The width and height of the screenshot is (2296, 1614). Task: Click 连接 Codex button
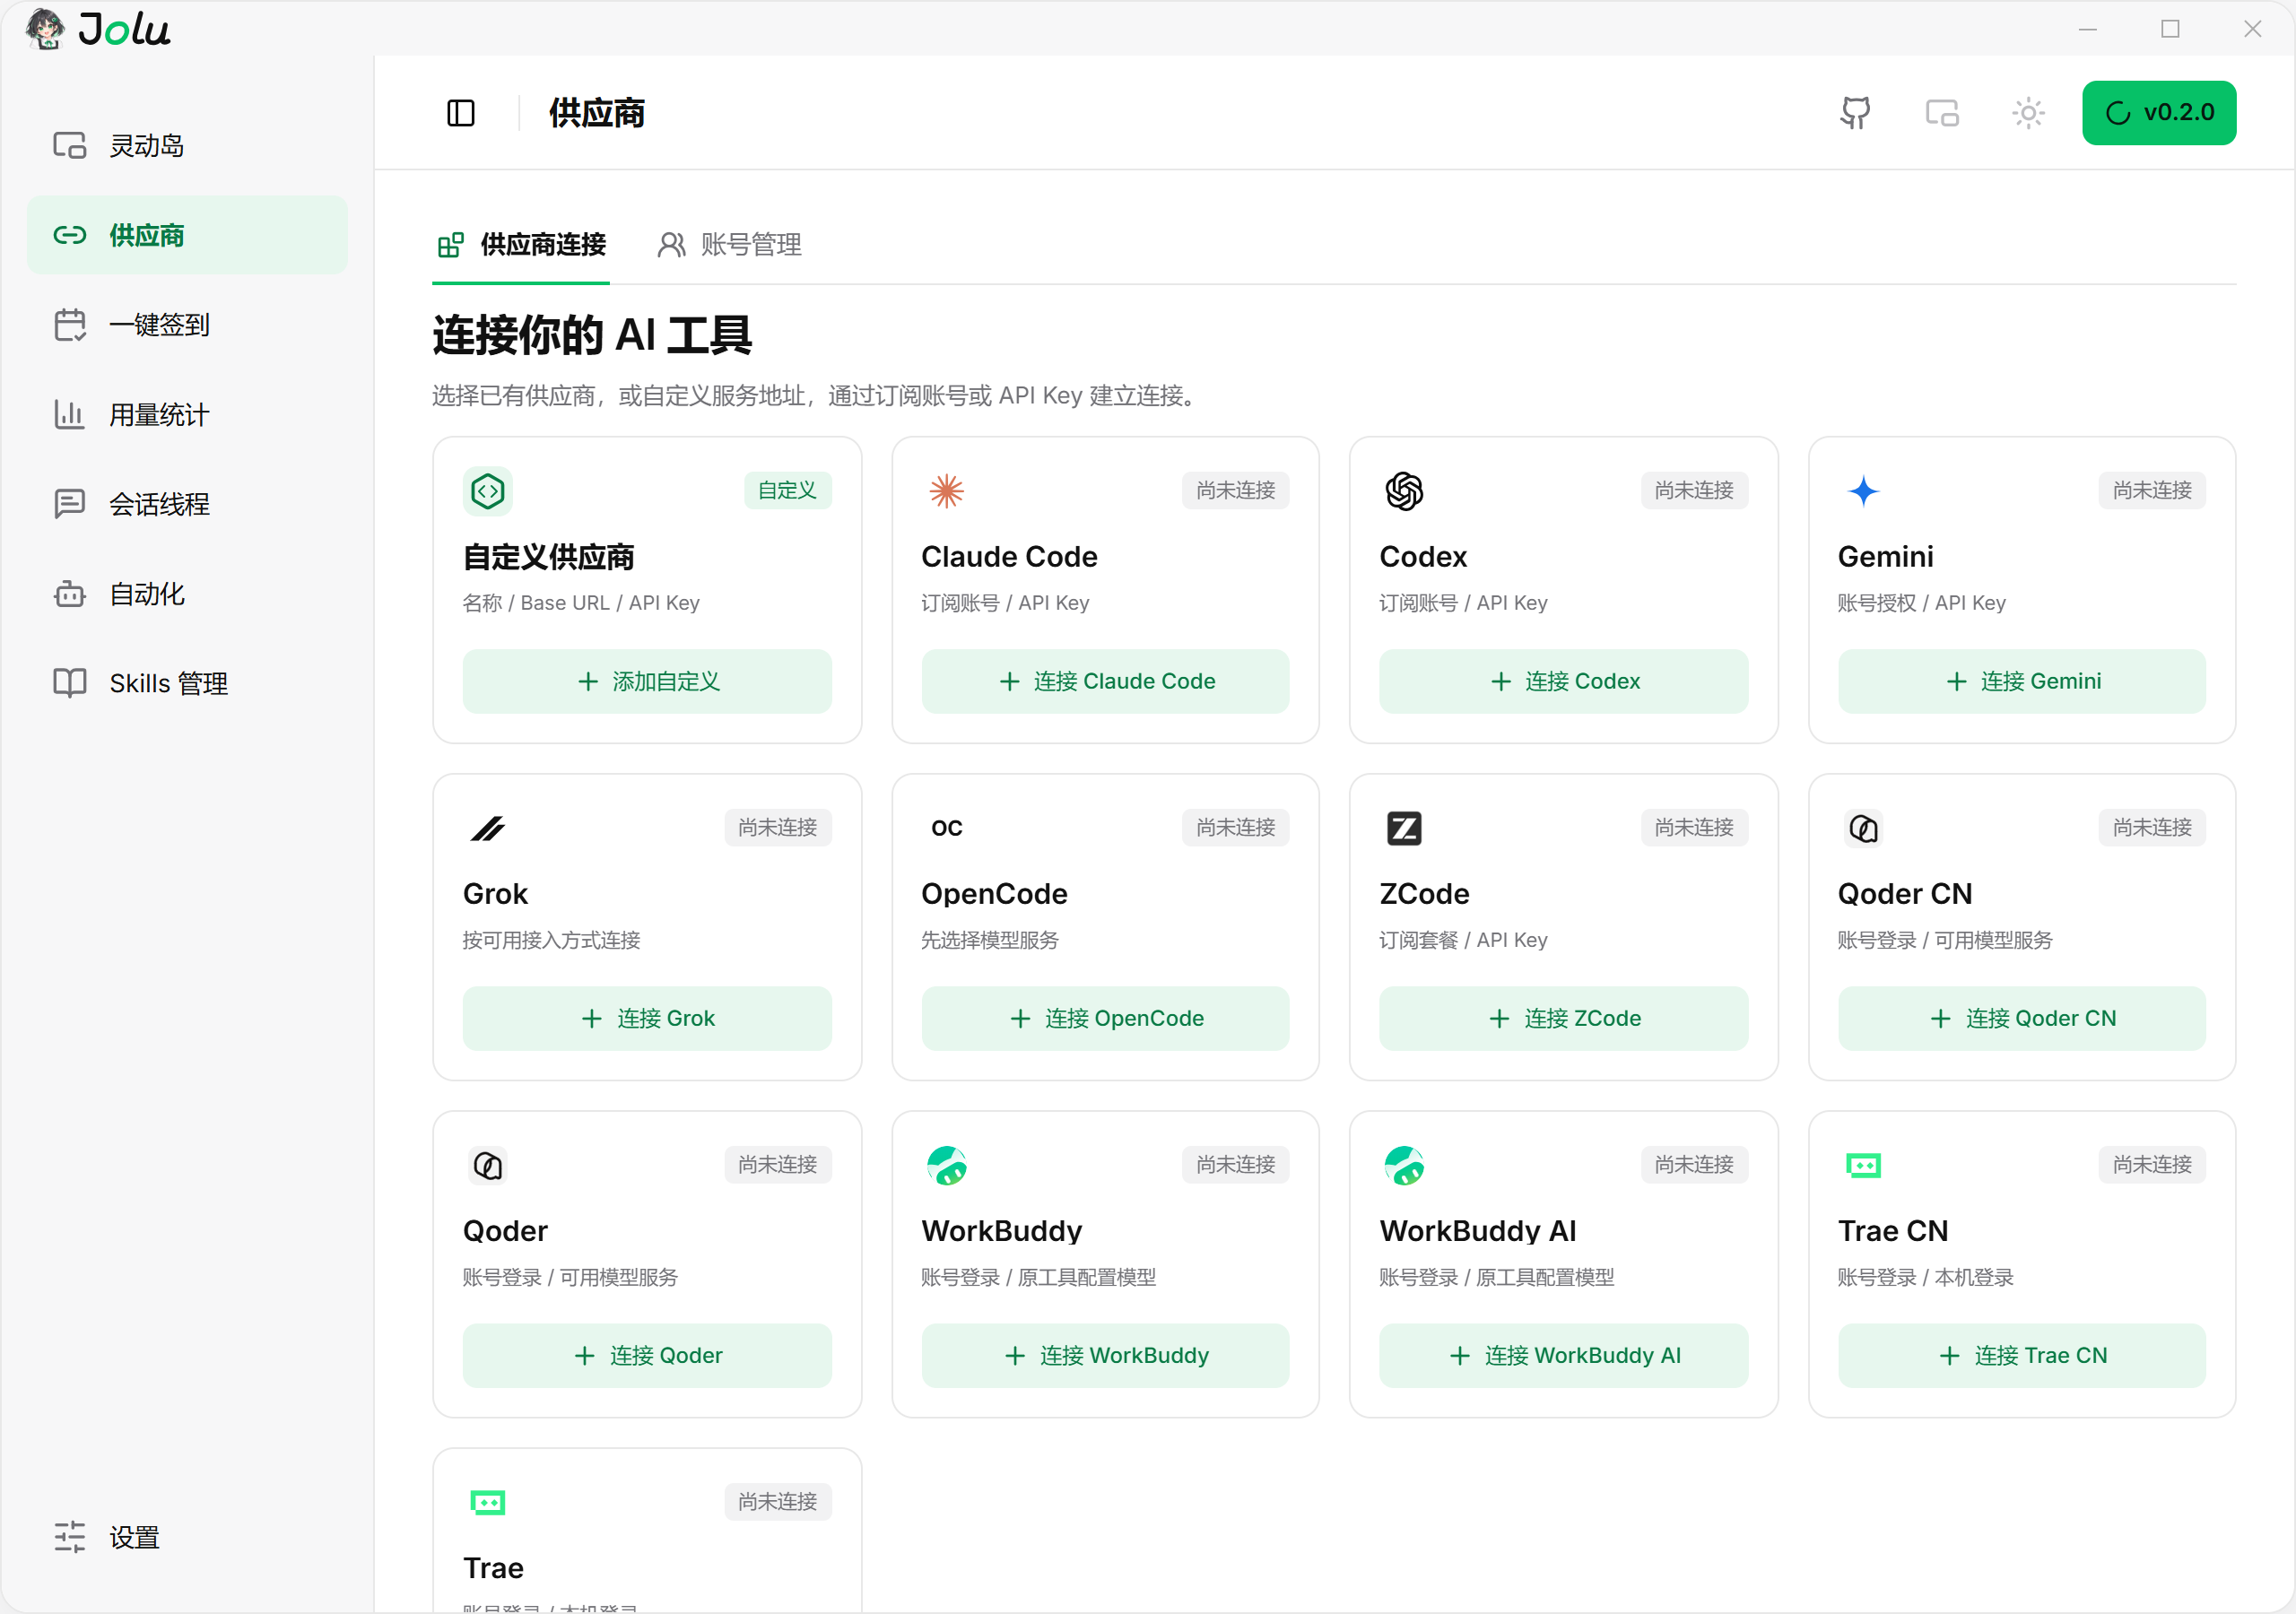(1563, 681)
